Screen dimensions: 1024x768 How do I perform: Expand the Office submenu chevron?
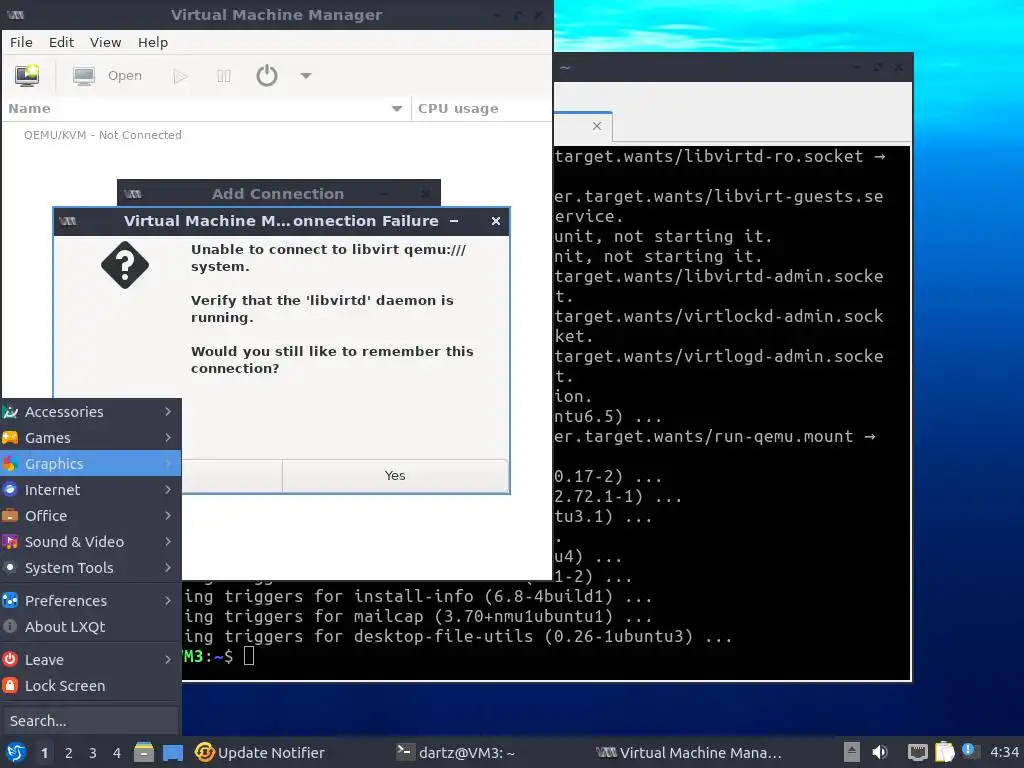point(168,516)
